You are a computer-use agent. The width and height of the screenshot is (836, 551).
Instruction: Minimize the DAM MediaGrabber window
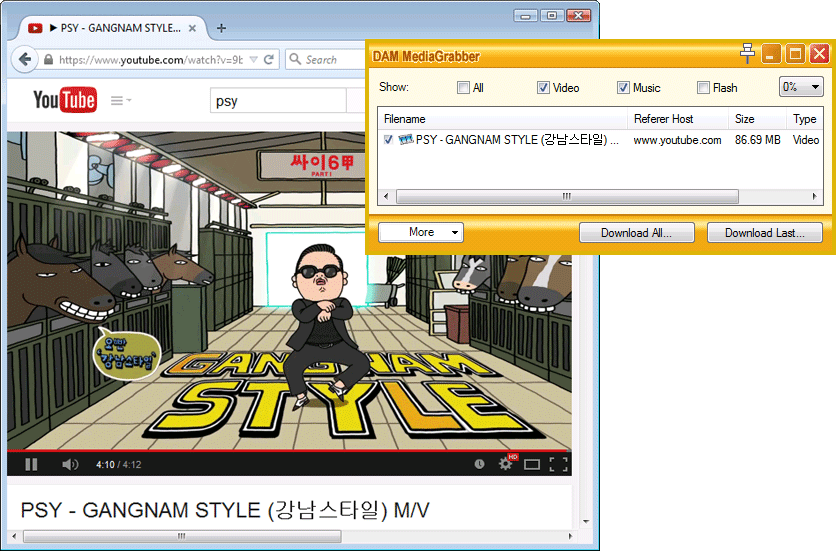[771, 54]
